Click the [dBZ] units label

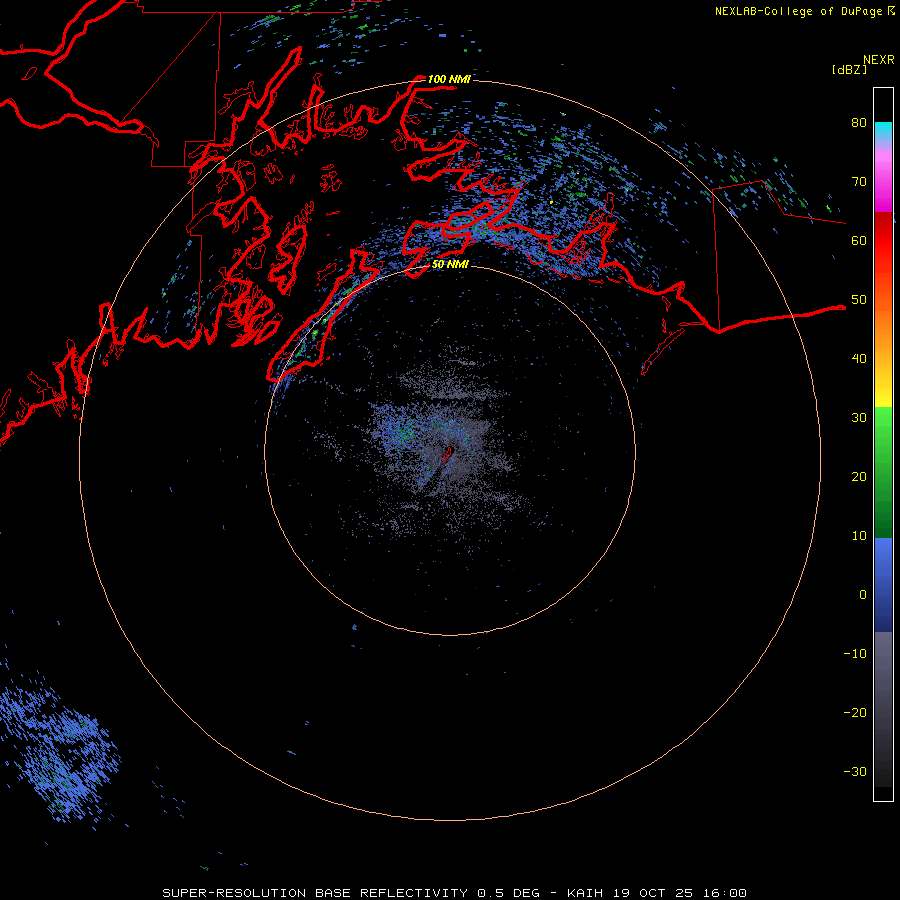pyautogui.click(x=849, y=69)
